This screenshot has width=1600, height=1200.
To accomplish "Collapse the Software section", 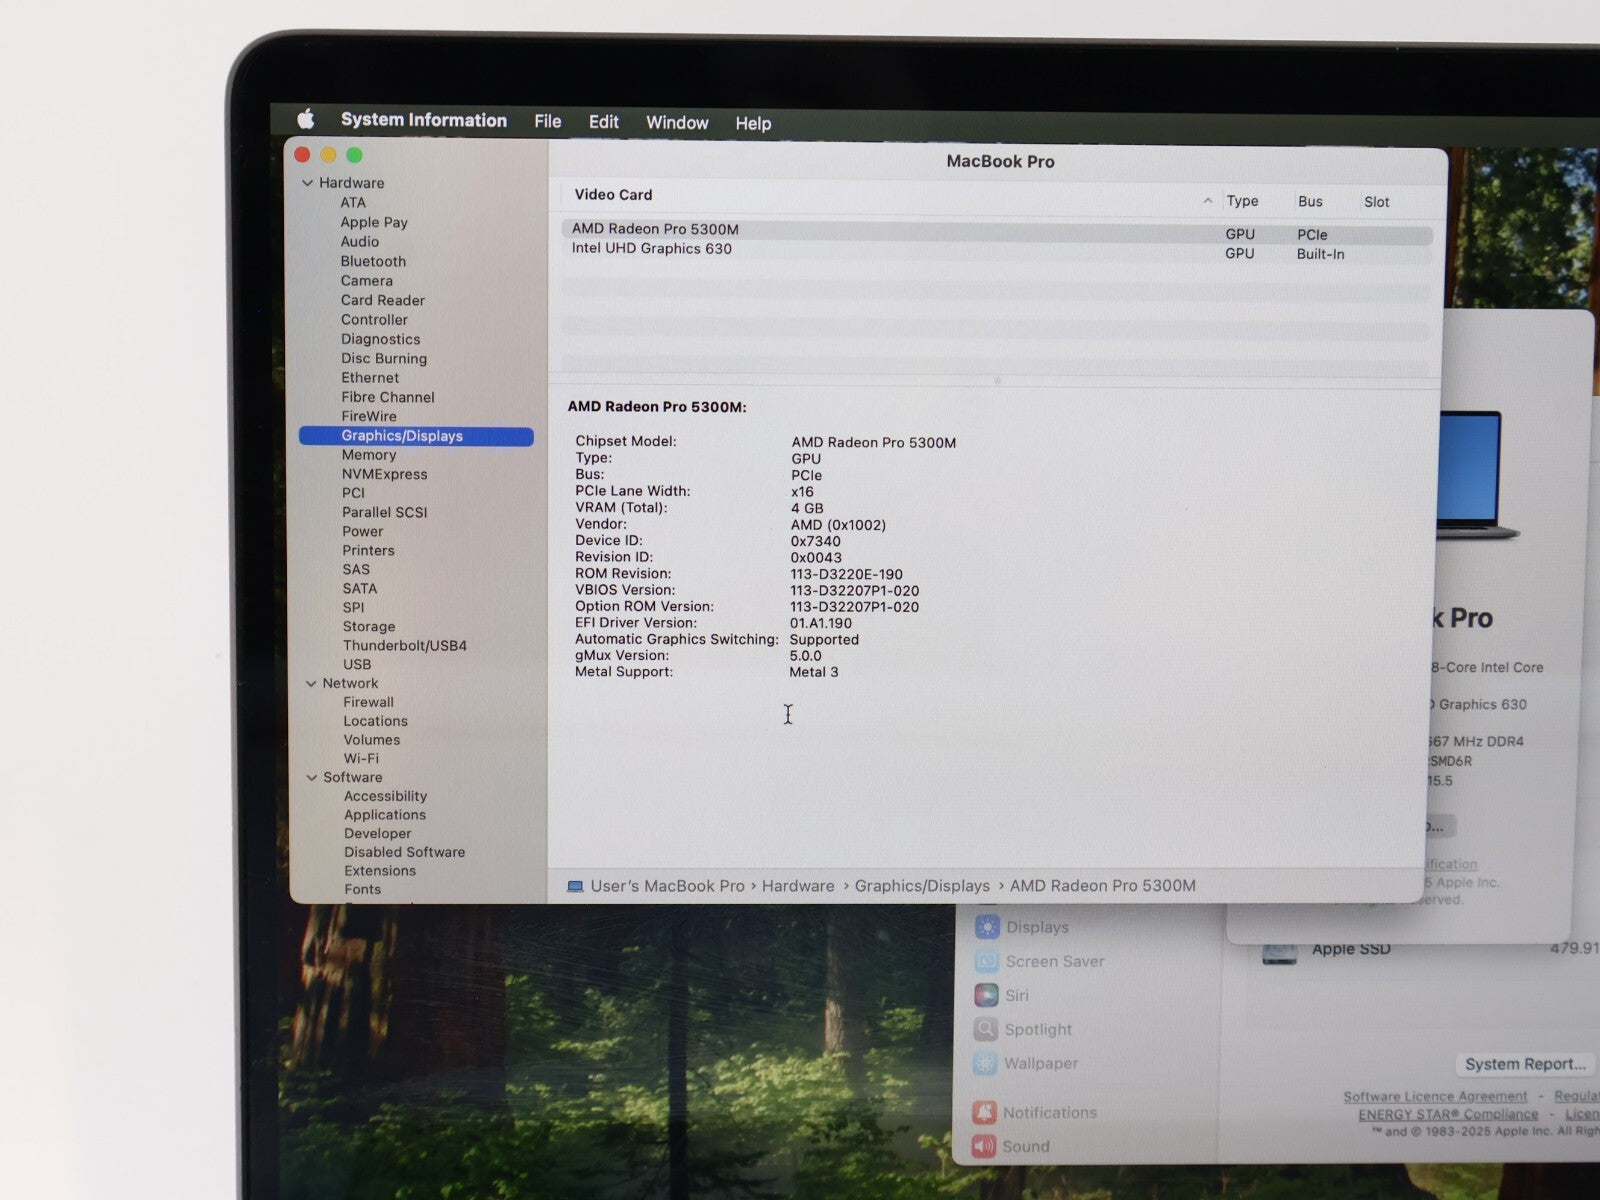I will coord(312,778).
